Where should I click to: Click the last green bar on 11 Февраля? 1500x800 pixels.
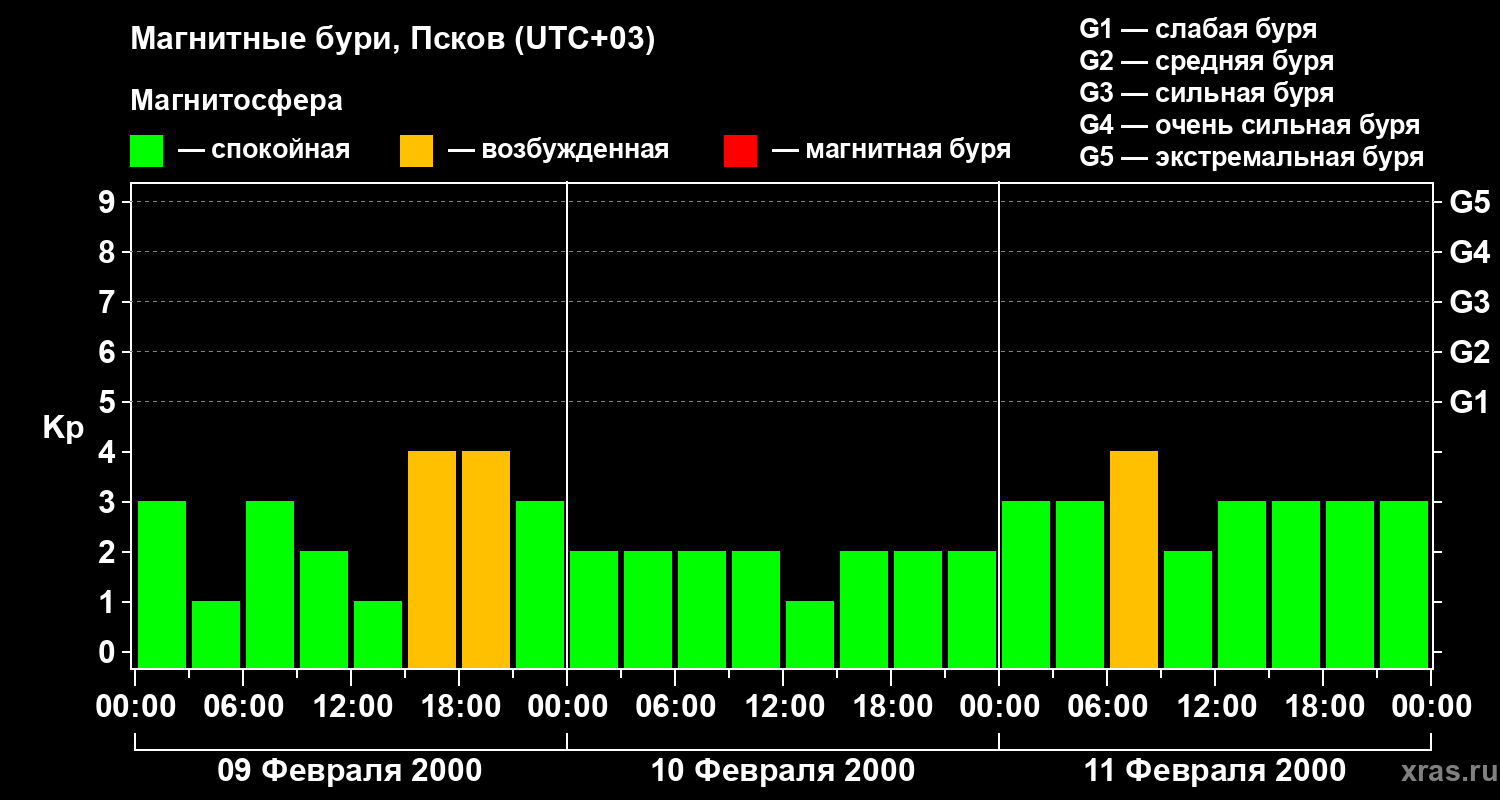pos(1404,584)
